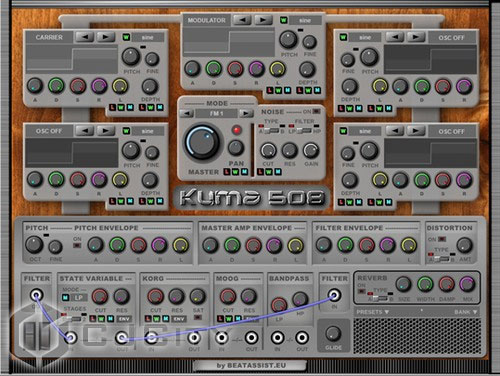Click the Carrier envelope graph display

point(72,59)
